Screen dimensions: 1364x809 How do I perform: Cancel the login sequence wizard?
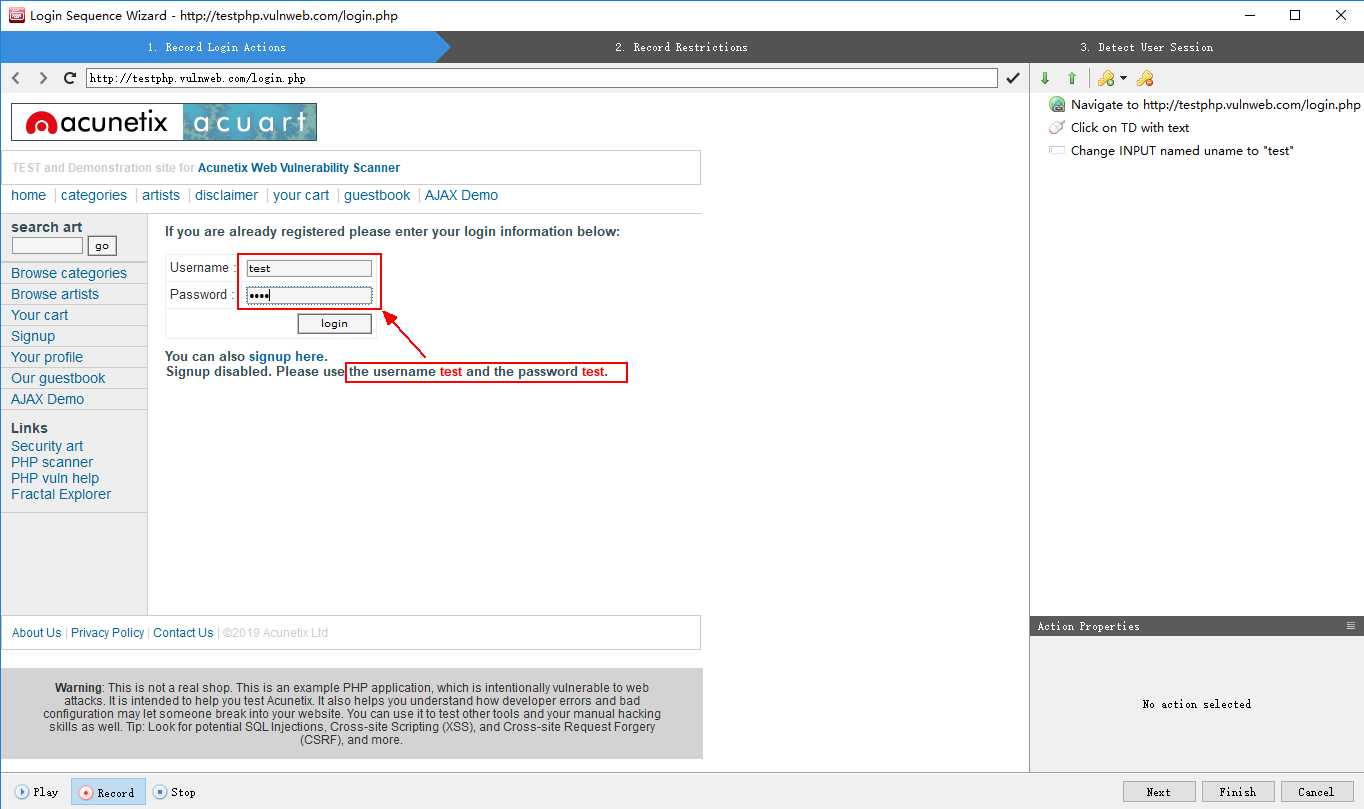1317,791
